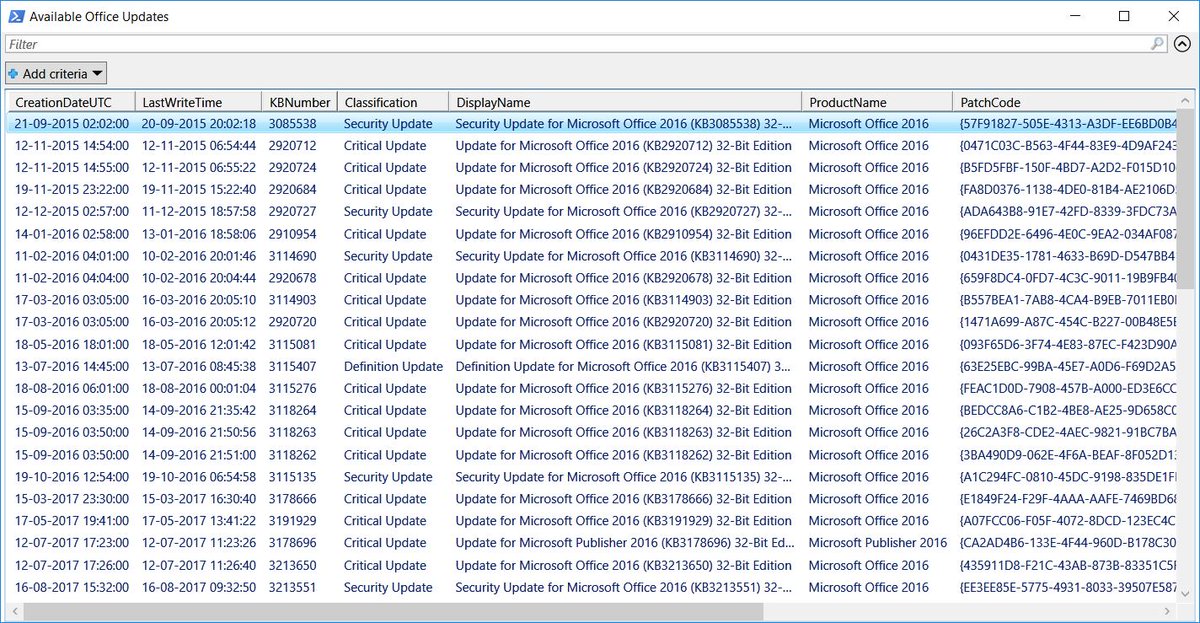Click LastWriteTime 14-09-2016 21:35:42
Viewport: 1200px width, 623px height.
(198, 410)
